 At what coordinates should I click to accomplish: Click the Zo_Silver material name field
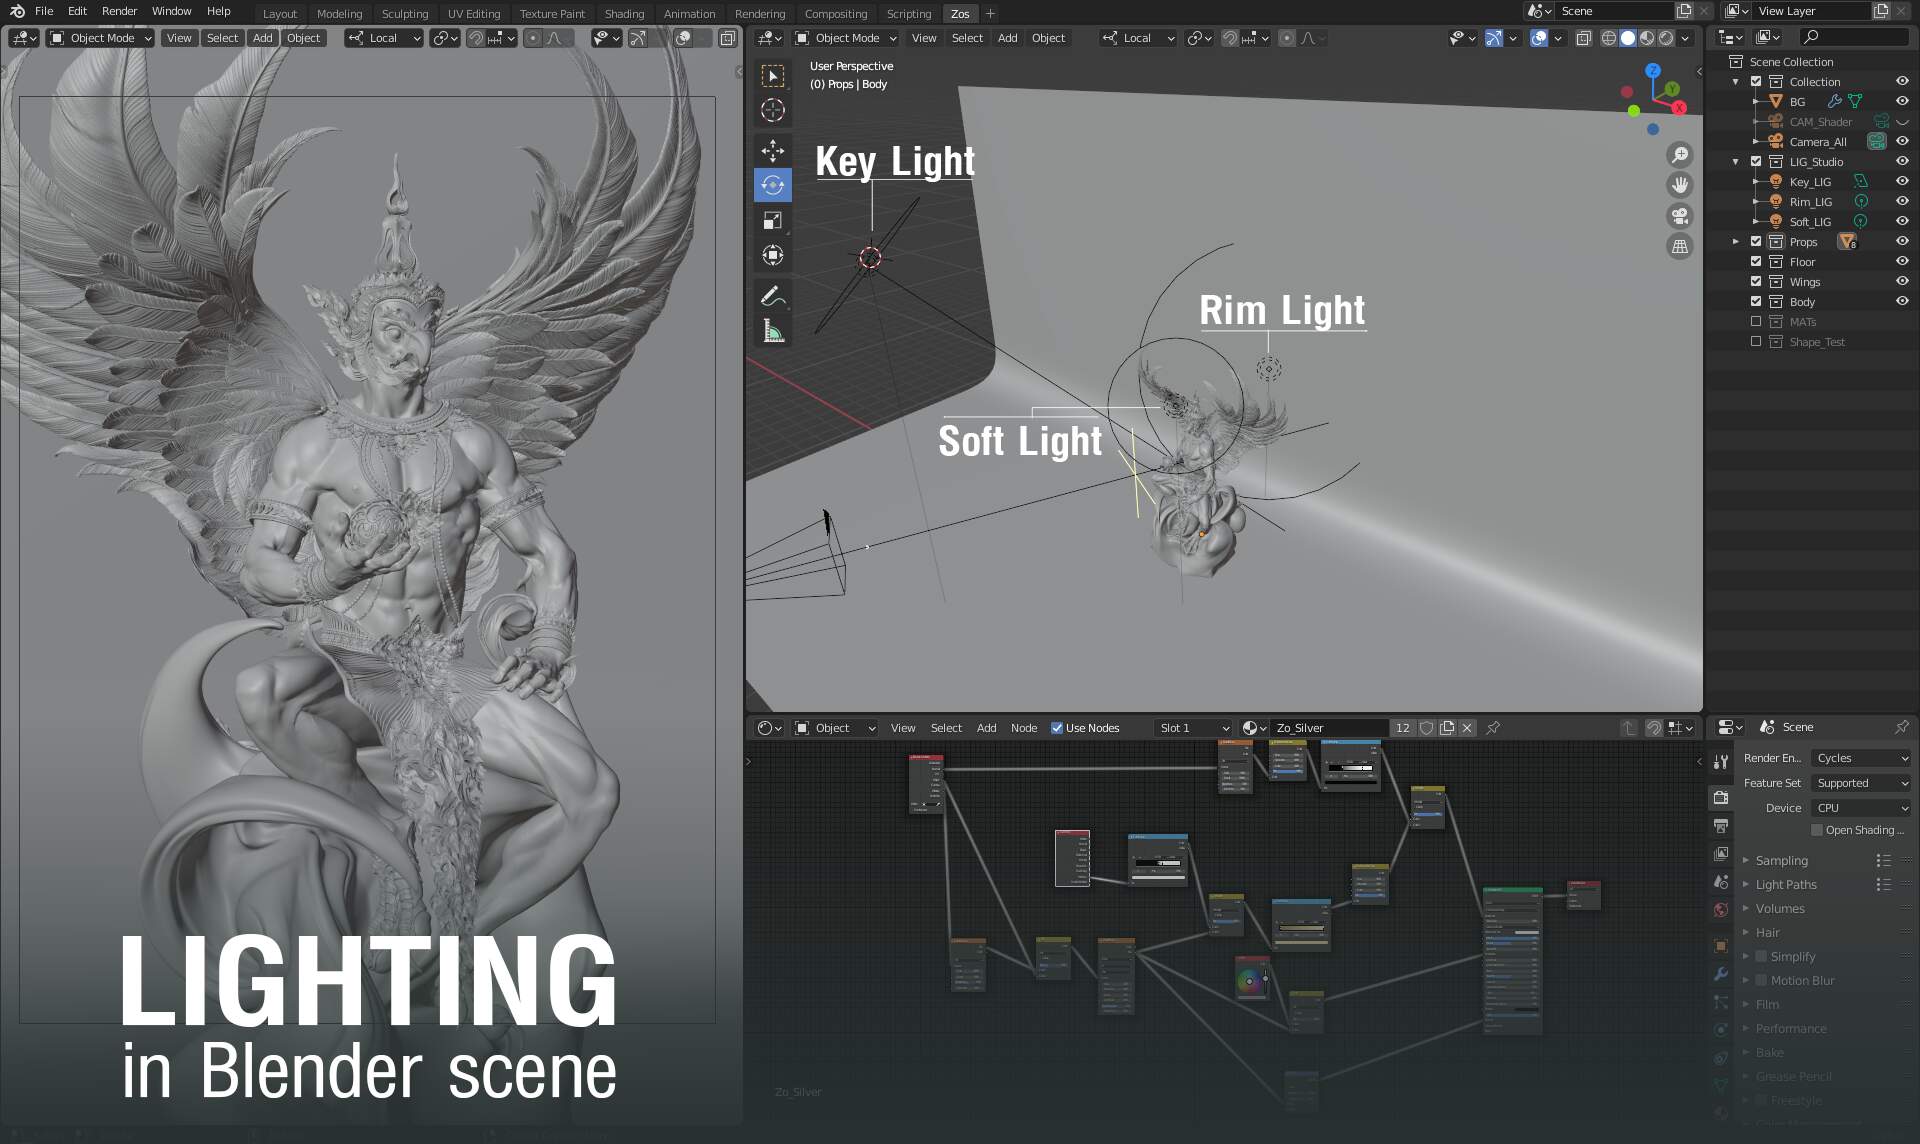[1328, 728]
